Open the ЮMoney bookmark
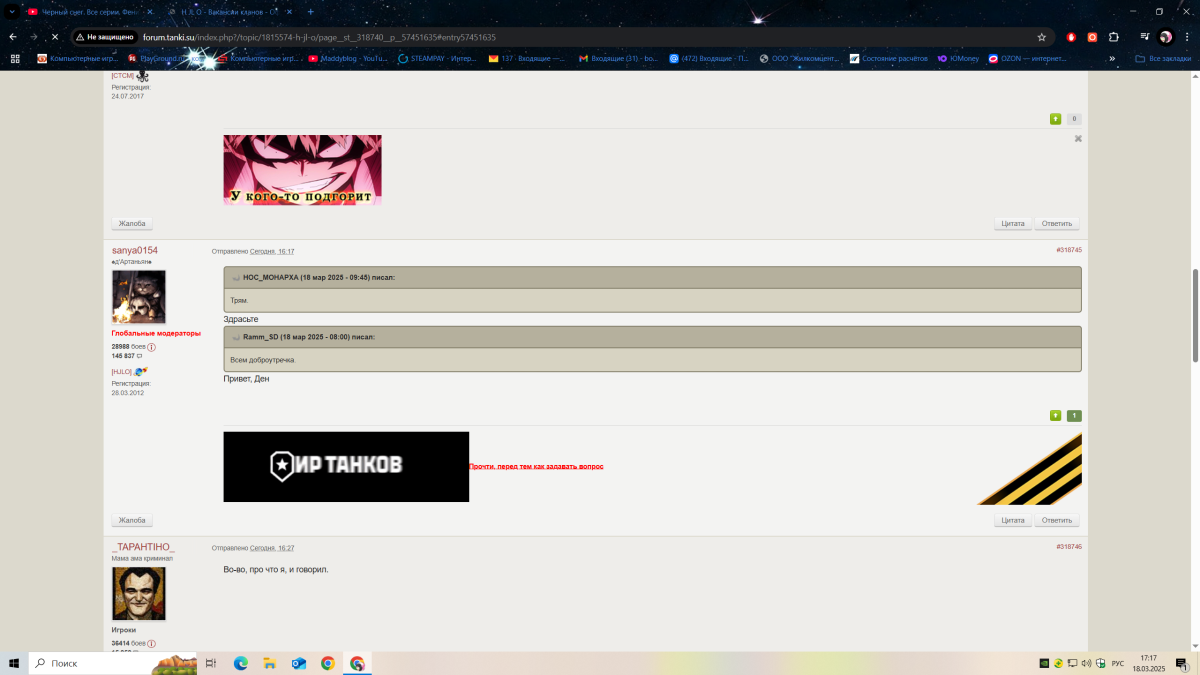Image resolution: width=1200 pixels, height=675 pixels. [x=958, y=59]
